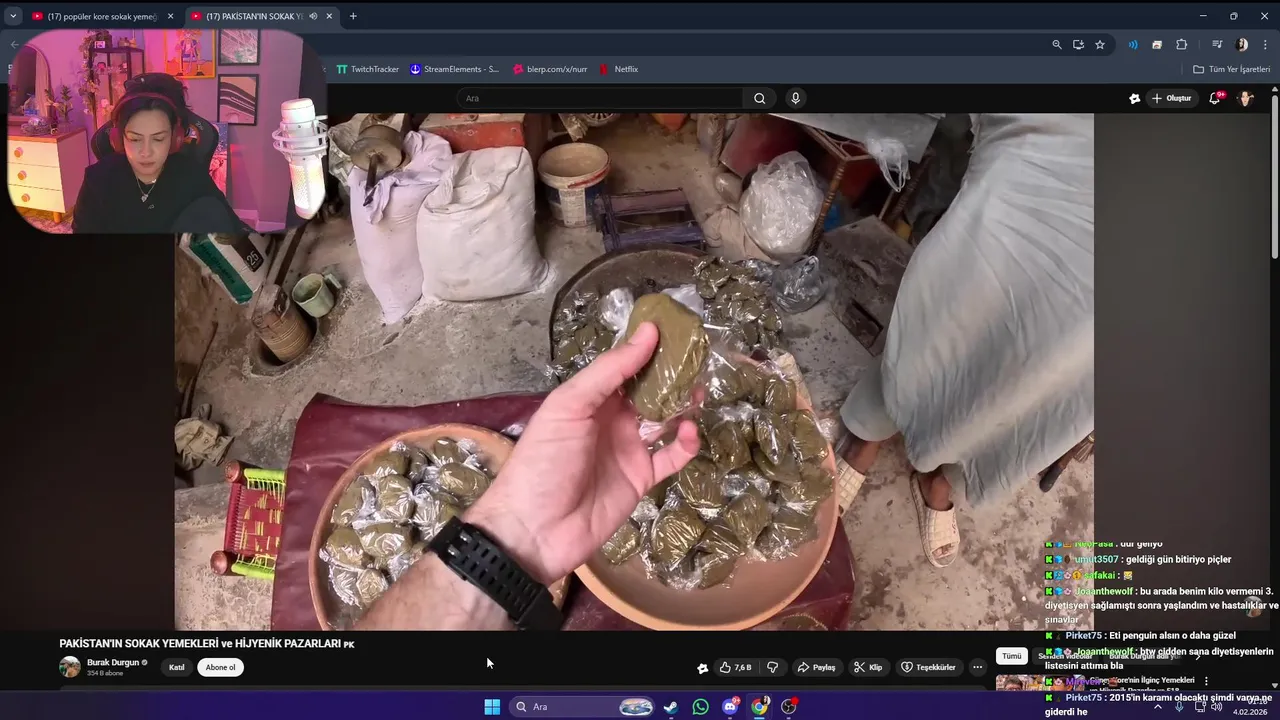Open Discord from the taskbar

coord(731,707)
